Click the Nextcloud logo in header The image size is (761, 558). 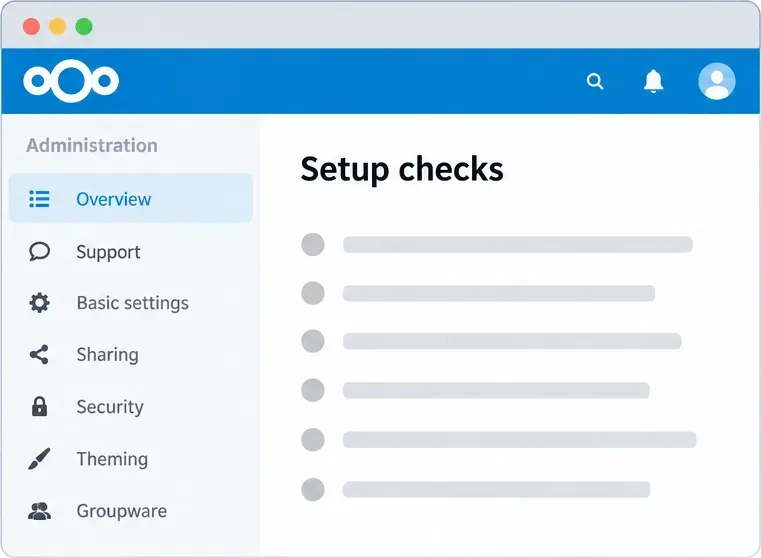pyautogui.click(x=71, y=81)
